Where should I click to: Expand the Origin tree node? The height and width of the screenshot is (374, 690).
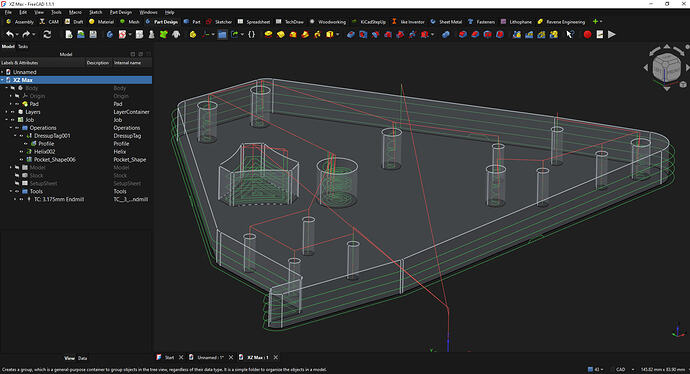tap(11, 96)
